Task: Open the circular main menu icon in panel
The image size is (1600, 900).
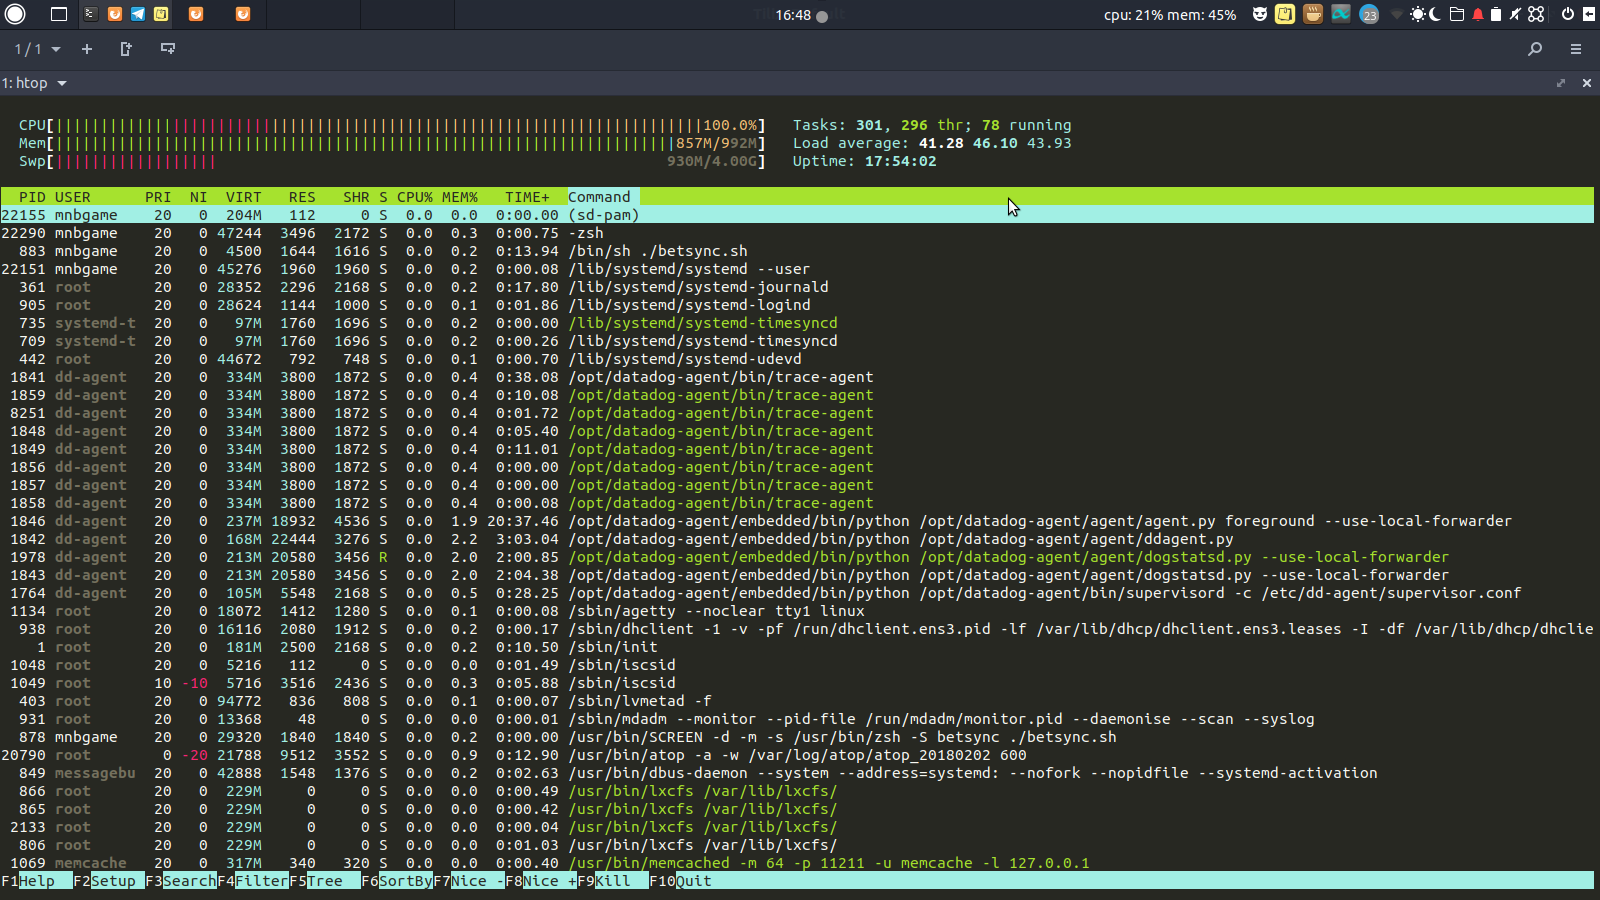Action: (15, 14)
